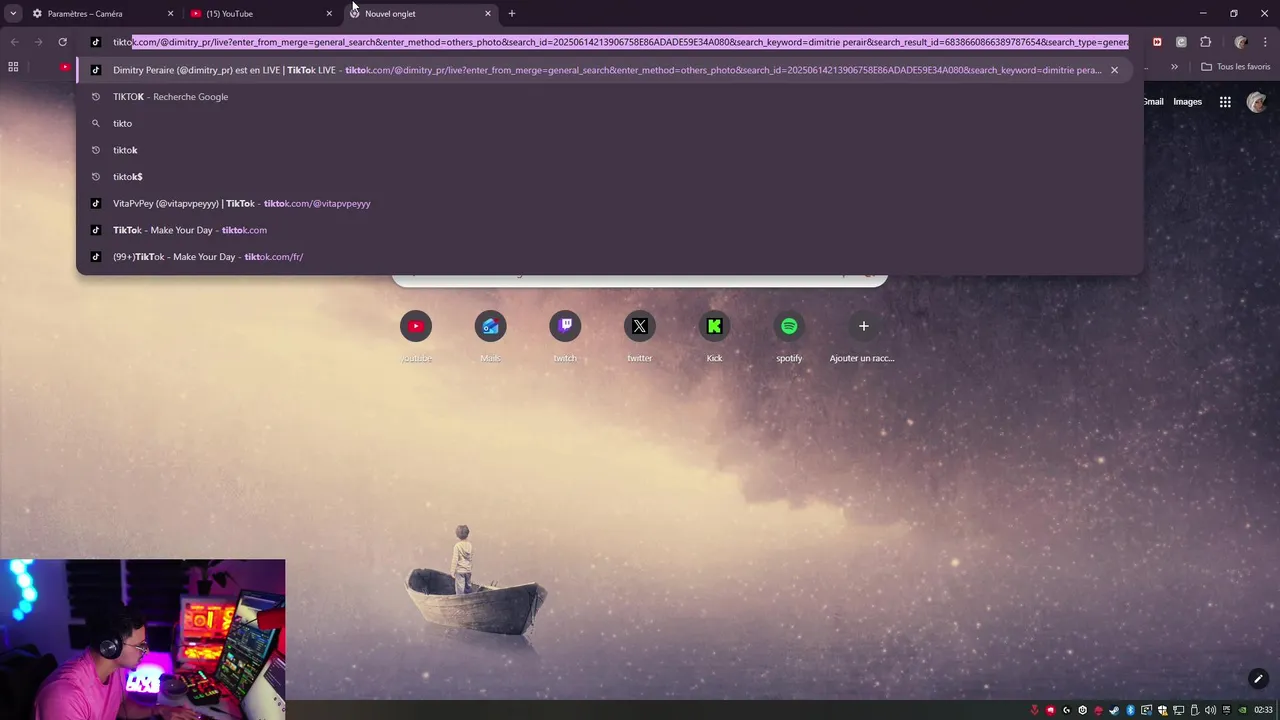The height and width of the screenshot is (720, 1280).
Task: Click the webcam overlay thumbnail
Action: pyautogui.click(x=143, y=639)
